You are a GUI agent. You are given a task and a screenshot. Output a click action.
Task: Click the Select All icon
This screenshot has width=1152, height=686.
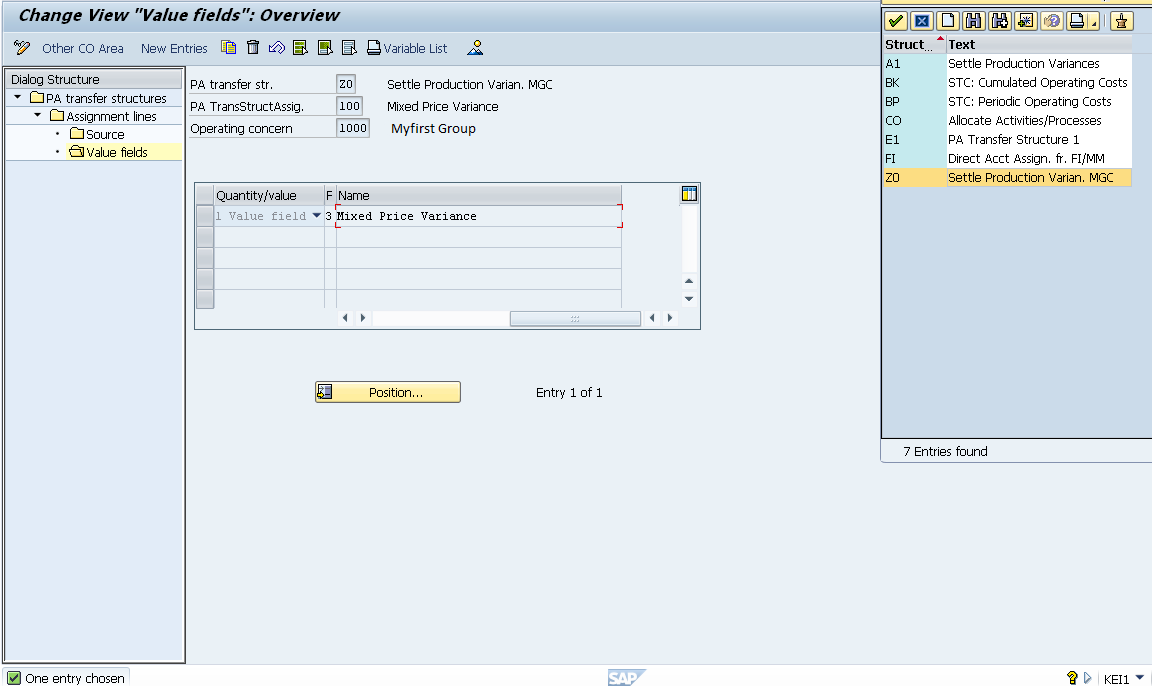(x=298, y=47)
